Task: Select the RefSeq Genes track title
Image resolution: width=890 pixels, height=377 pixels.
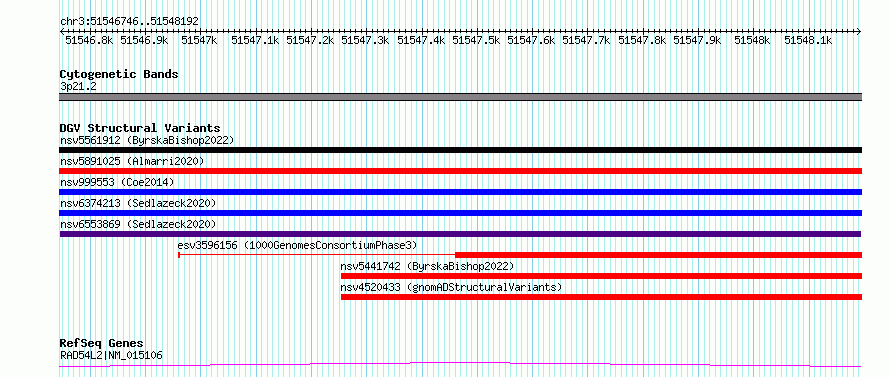Action: [x=102, y=344]
